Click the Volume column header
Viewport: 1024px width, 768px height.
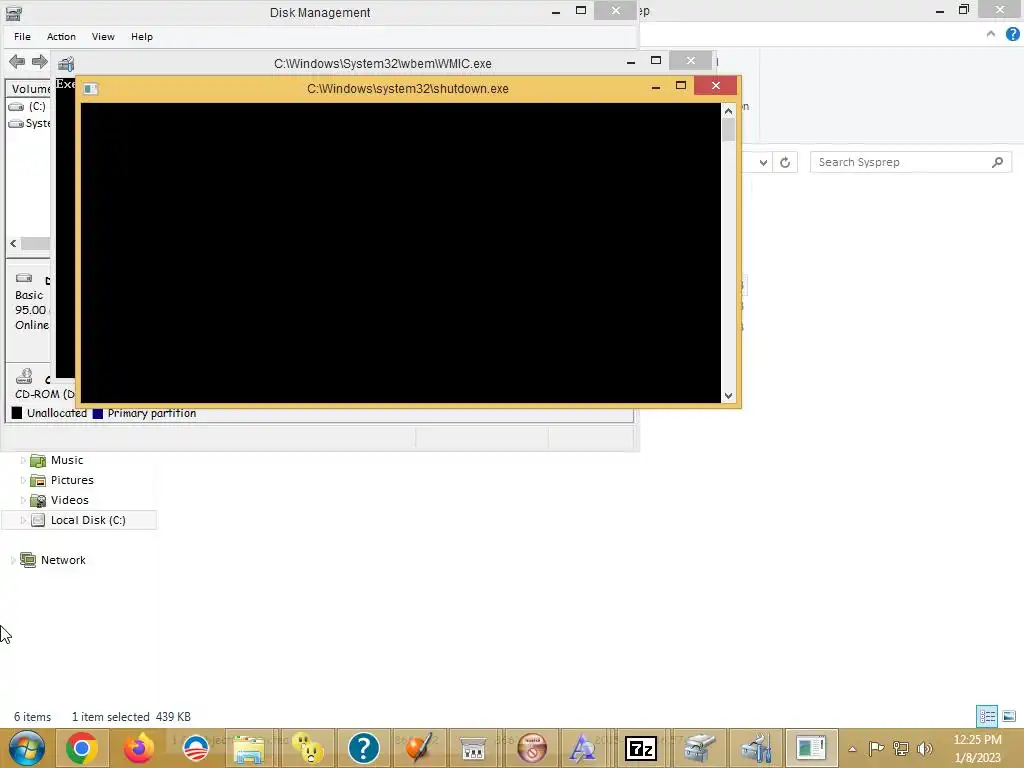pos(29,88)
